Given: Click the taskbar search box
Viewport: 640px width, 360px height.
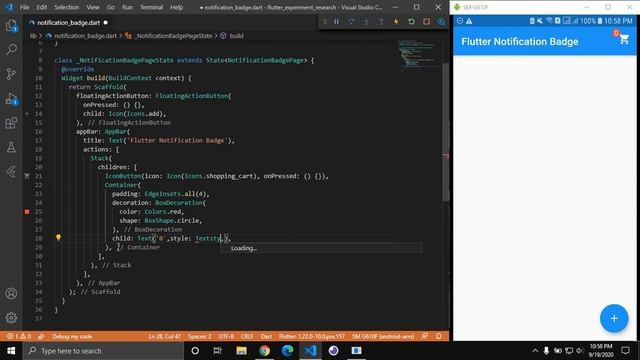Looking at the screenshot, I should 103,351.
